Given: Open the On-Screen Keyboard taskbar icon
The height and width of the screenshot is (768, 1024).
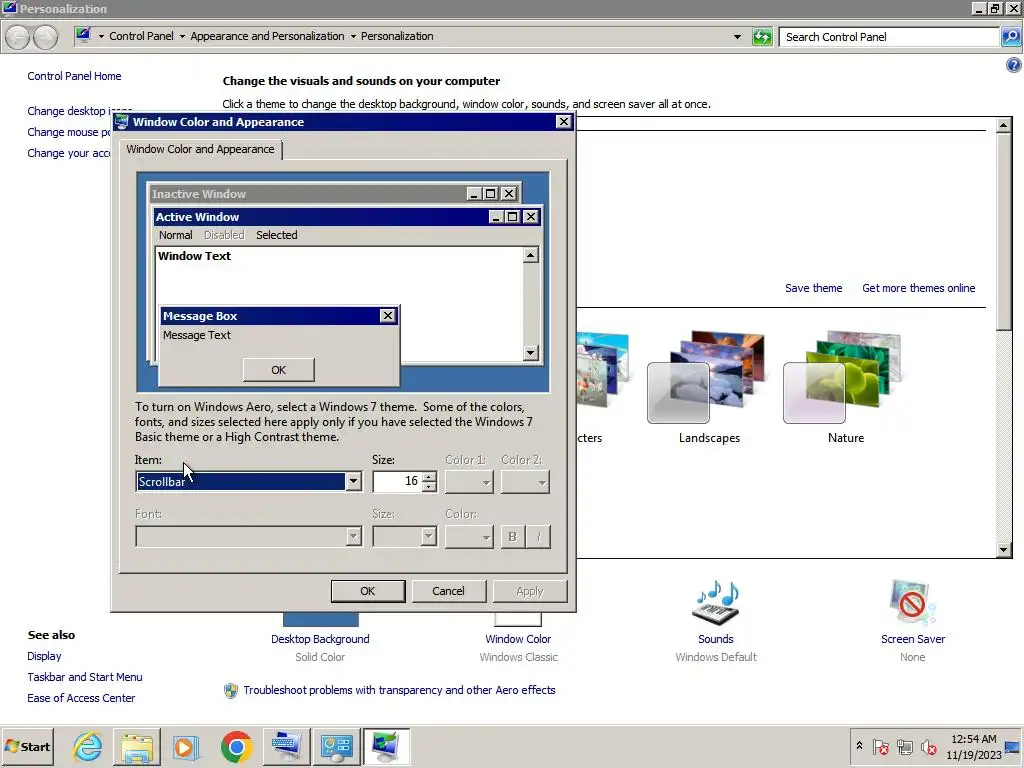Looking at the screenshot, I should 286,746.
